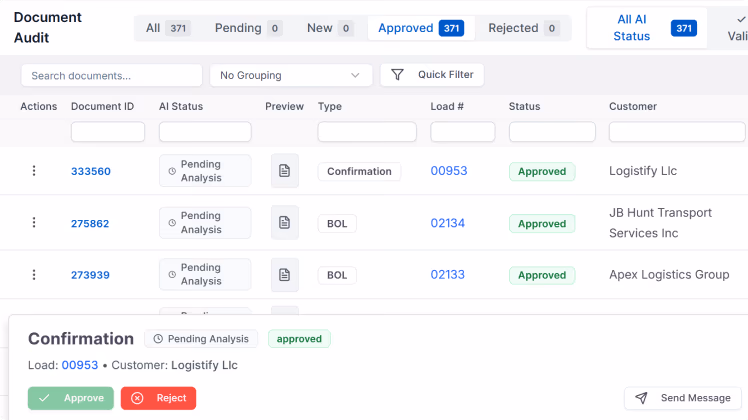The height and width of the screenshot is (420, 748).
Task: Click the paper plane Send Message icon
Action: [x=642, y=398]
